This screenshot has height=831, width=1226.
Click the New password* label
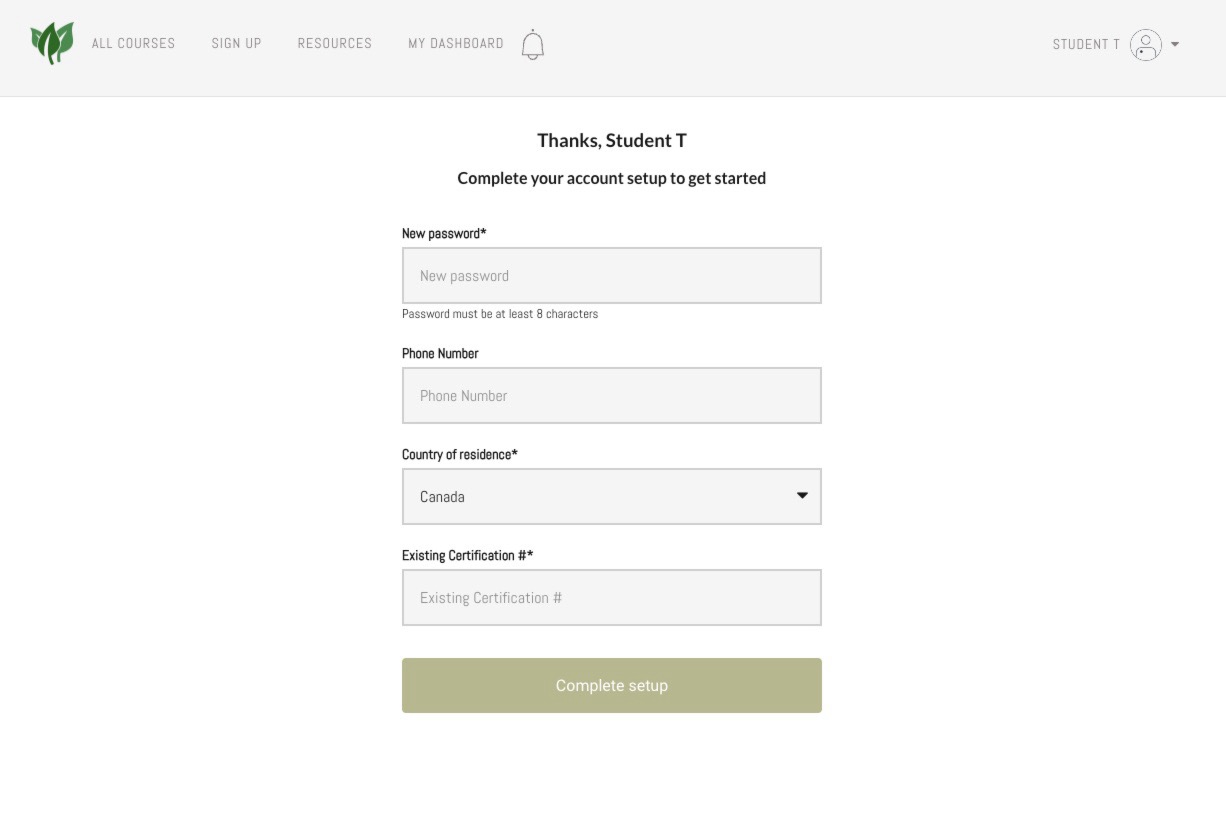coord(444,233)
